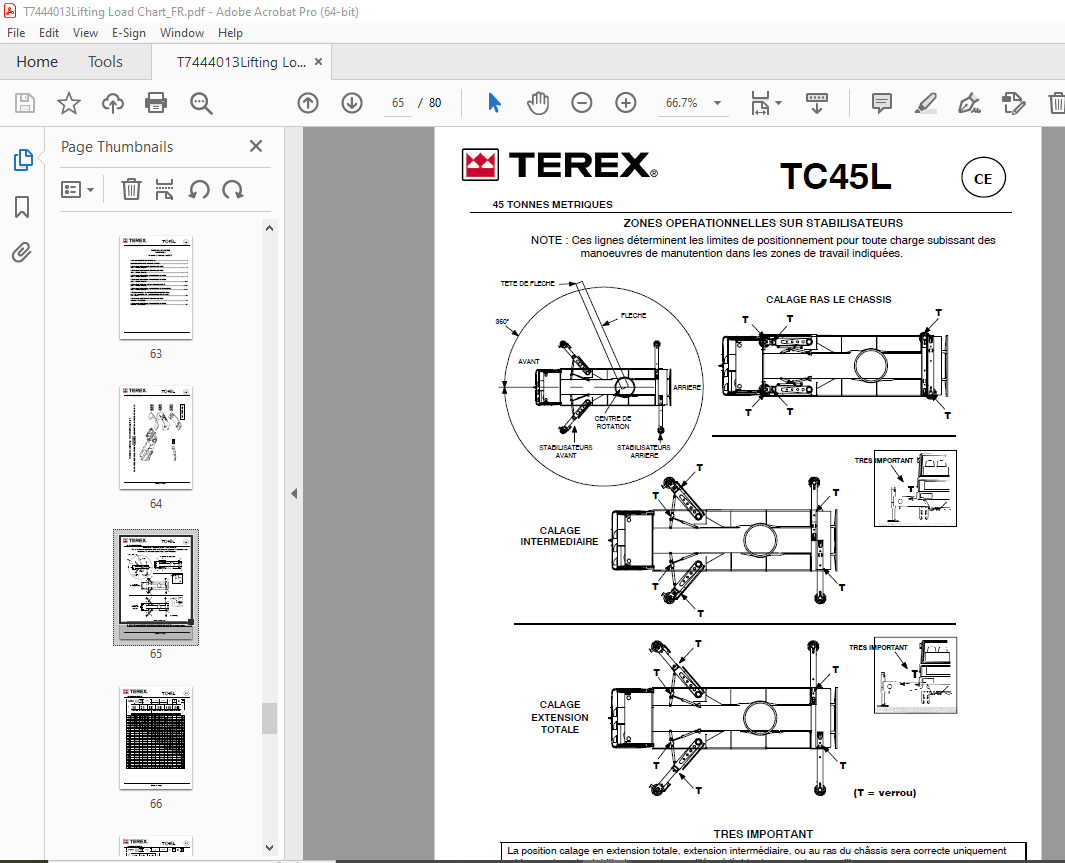Click 'CALAGE INTERMEDIAIRE' label in document
Image resolution: width=1065 pixels, height=863 pixels.
[x=559, y=536]
